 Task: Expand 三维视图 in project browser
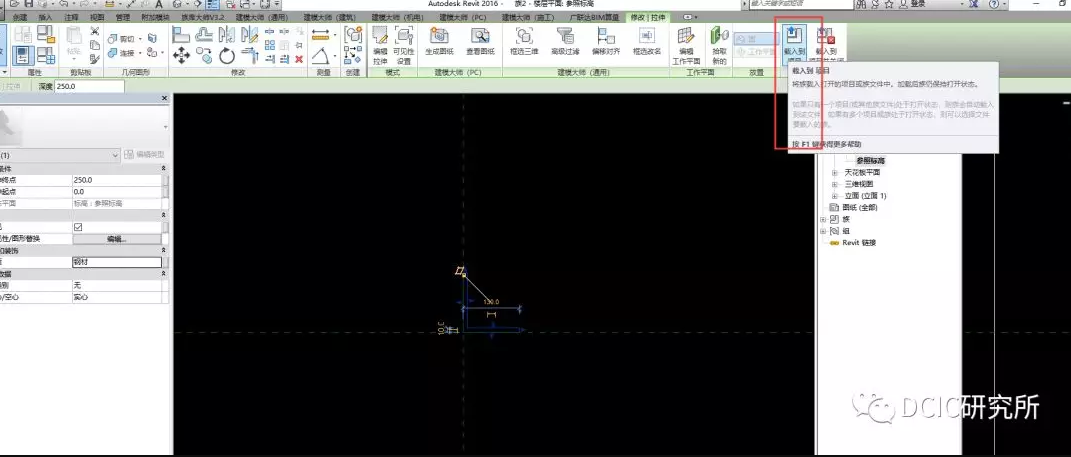coord(834,184)
